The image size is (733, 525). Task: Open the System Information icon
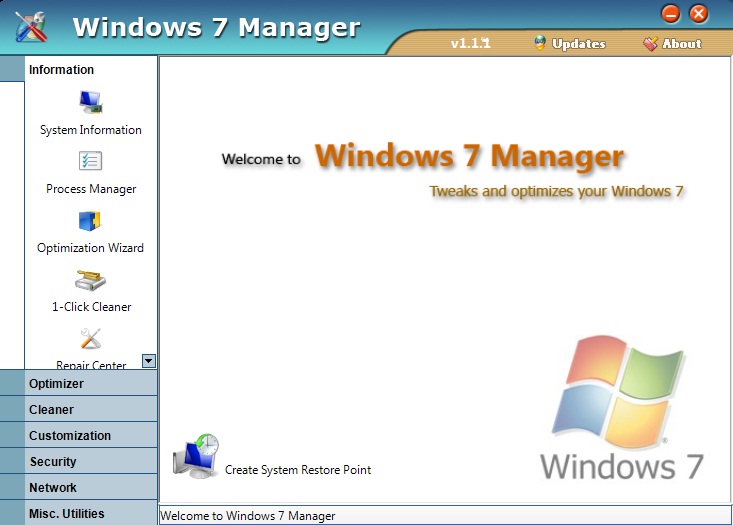click(x=91, y=102)
